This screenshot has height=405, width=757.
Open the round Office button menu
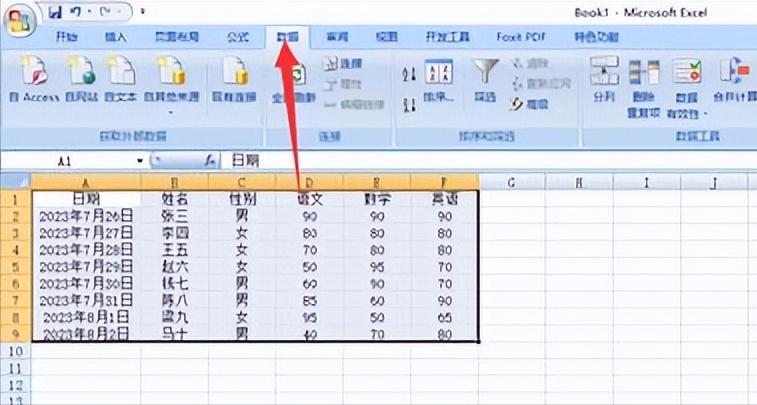20,22
